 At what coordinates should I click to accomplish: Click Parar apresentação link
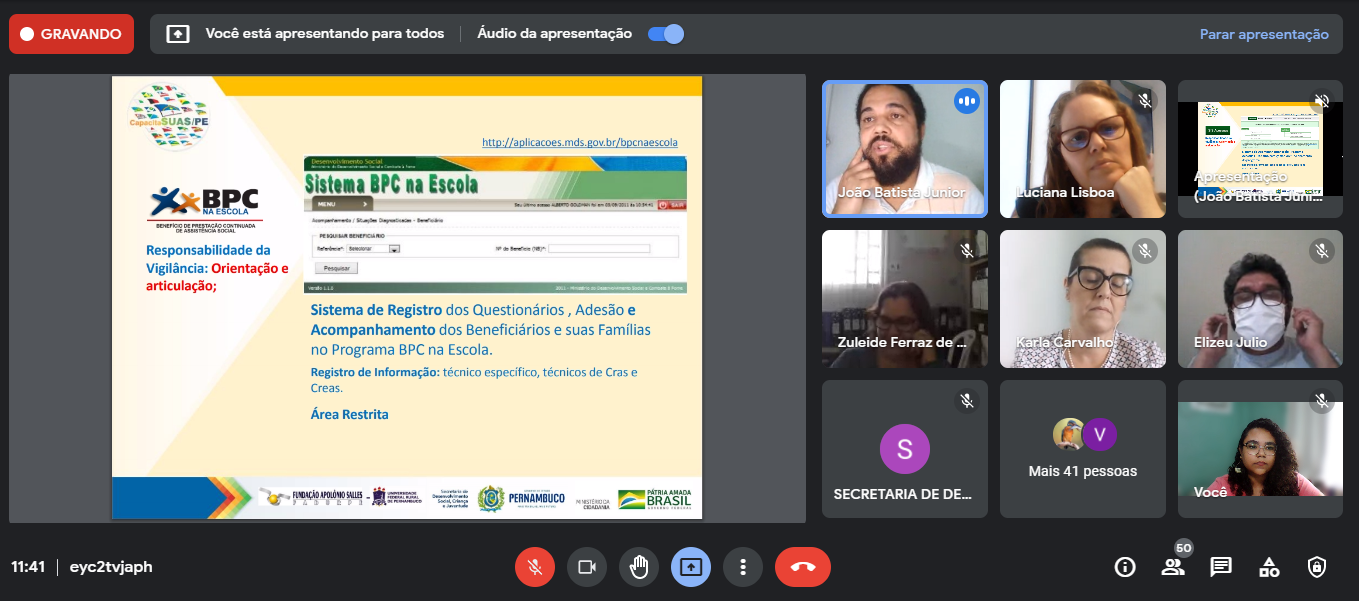1264,34
